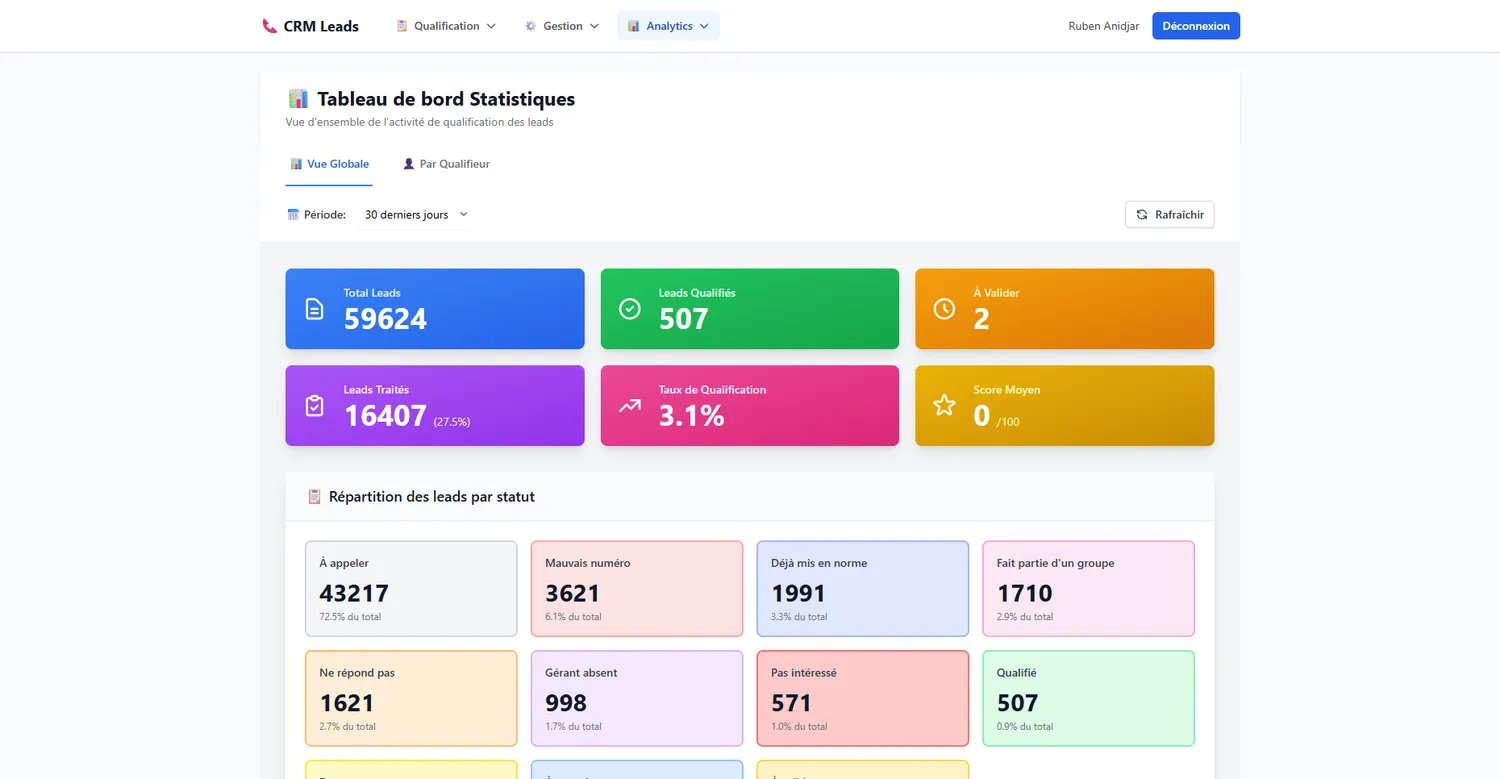Screen dimensions: 1500x779
Task: Select the Taux de Qualification 3.1% card
Action: point(750,406)
